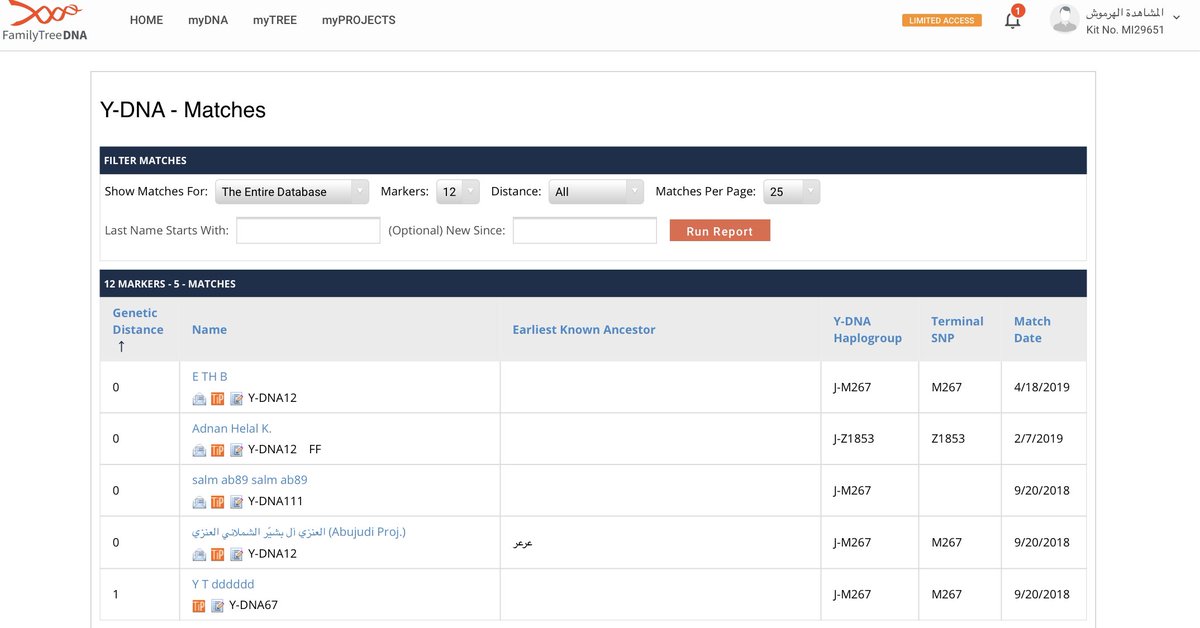Open the note icon for E TH B
Screen dimensions: 1200x628
236,398
